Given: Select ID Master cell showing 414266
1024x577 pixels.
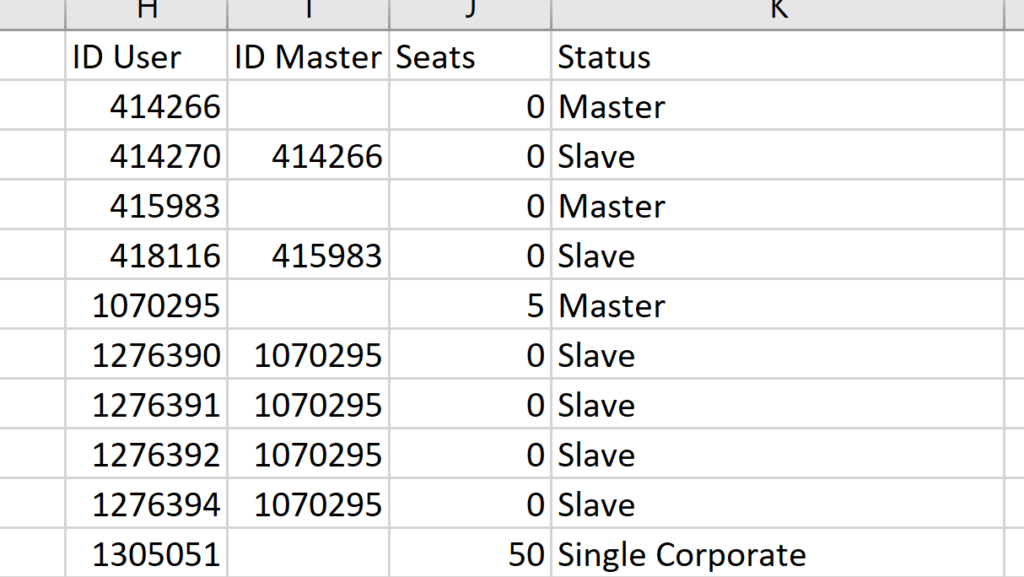Looking at the screenshot, I should coord(308,155).
